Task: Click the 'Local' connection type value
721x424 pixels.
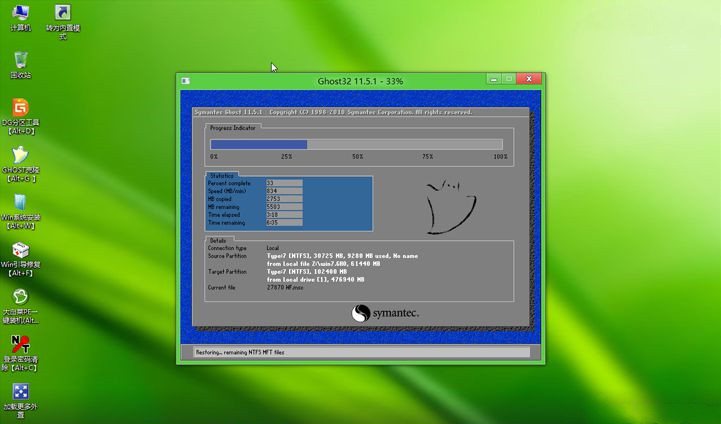Action: [273, 248]
